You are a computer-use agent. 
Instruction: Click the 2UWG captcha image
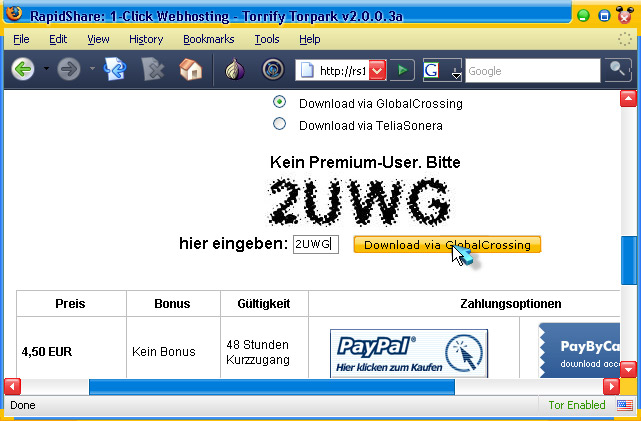point(360,202)
